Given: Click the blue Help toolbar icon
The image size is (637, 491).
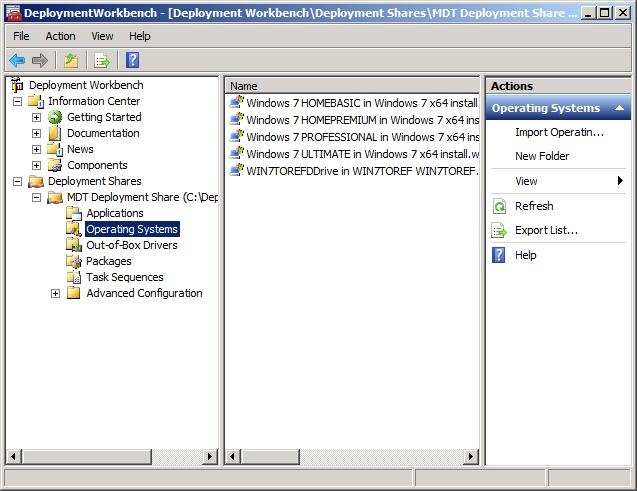Looking at the screenshot, I should [x=132, y=61].
